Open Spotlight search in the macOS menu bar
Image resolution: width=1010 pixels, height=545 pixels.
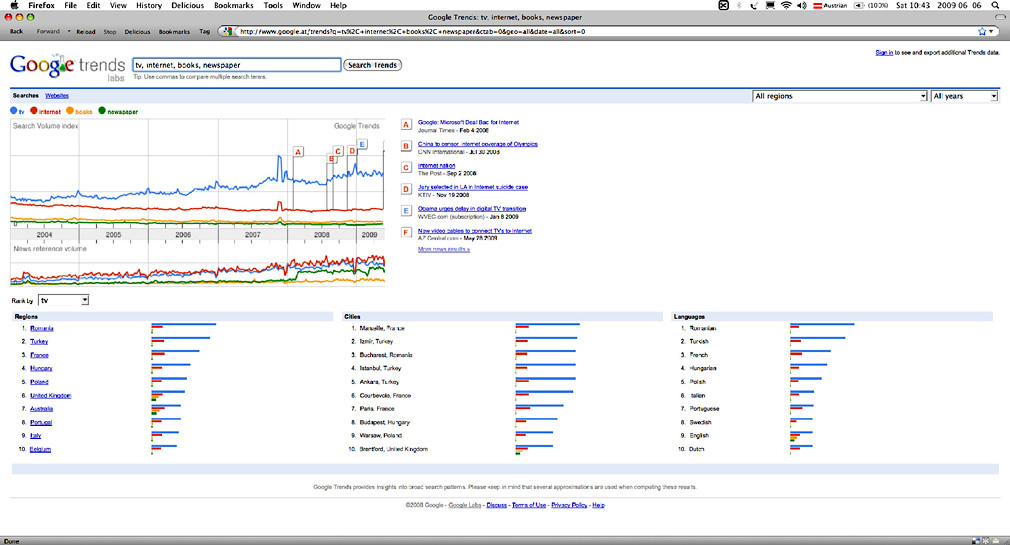pos(994,6)
